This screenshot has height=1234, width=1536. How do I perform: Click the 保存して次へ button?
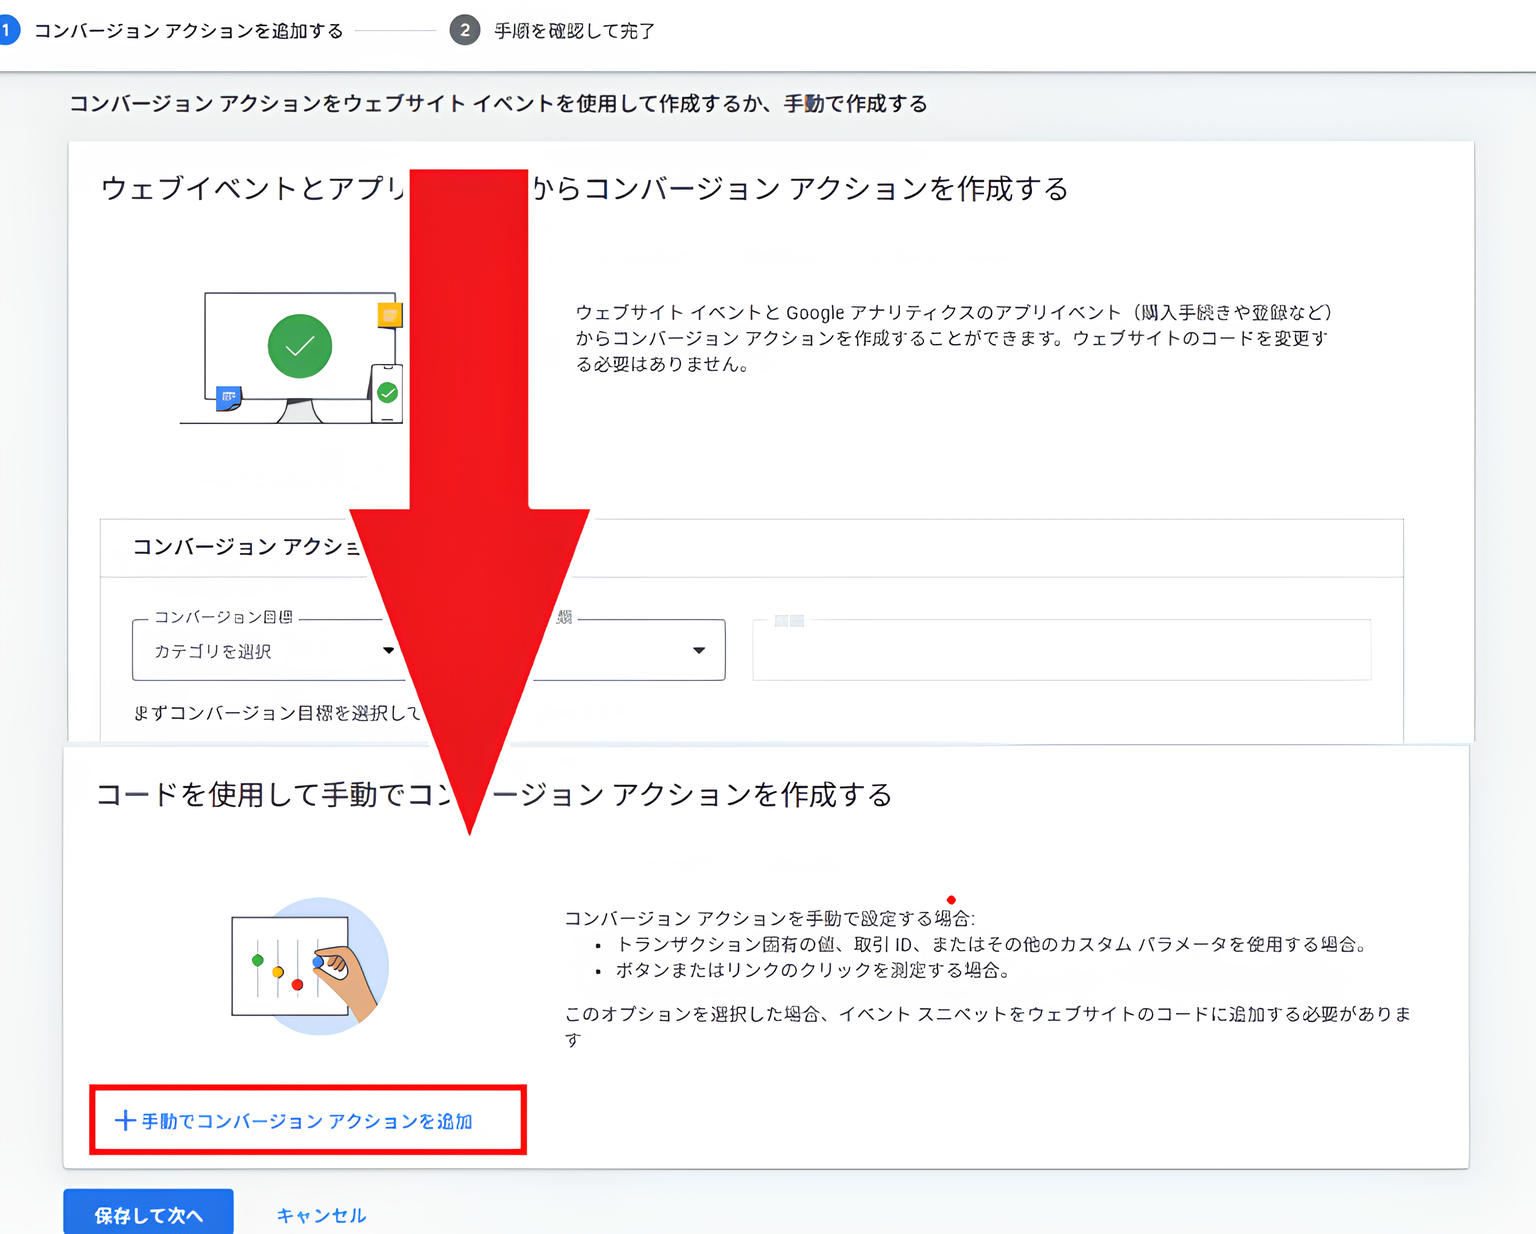148,1213
